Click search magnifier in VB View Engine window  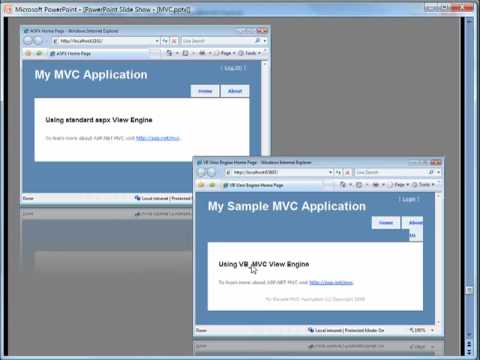point(431,172)
